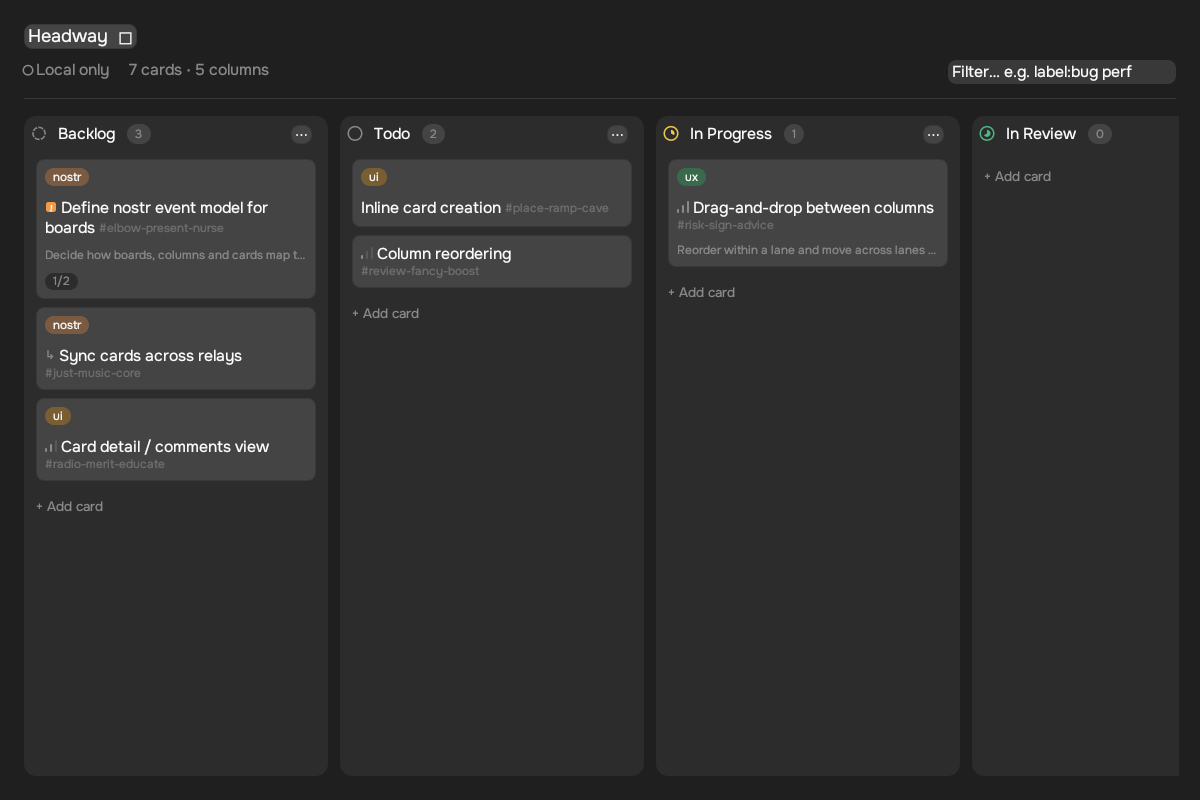This screenshot has width=1200, height=800.
Task: Click the In Progress yellow status icon
Action: click(x=671, y=134)
